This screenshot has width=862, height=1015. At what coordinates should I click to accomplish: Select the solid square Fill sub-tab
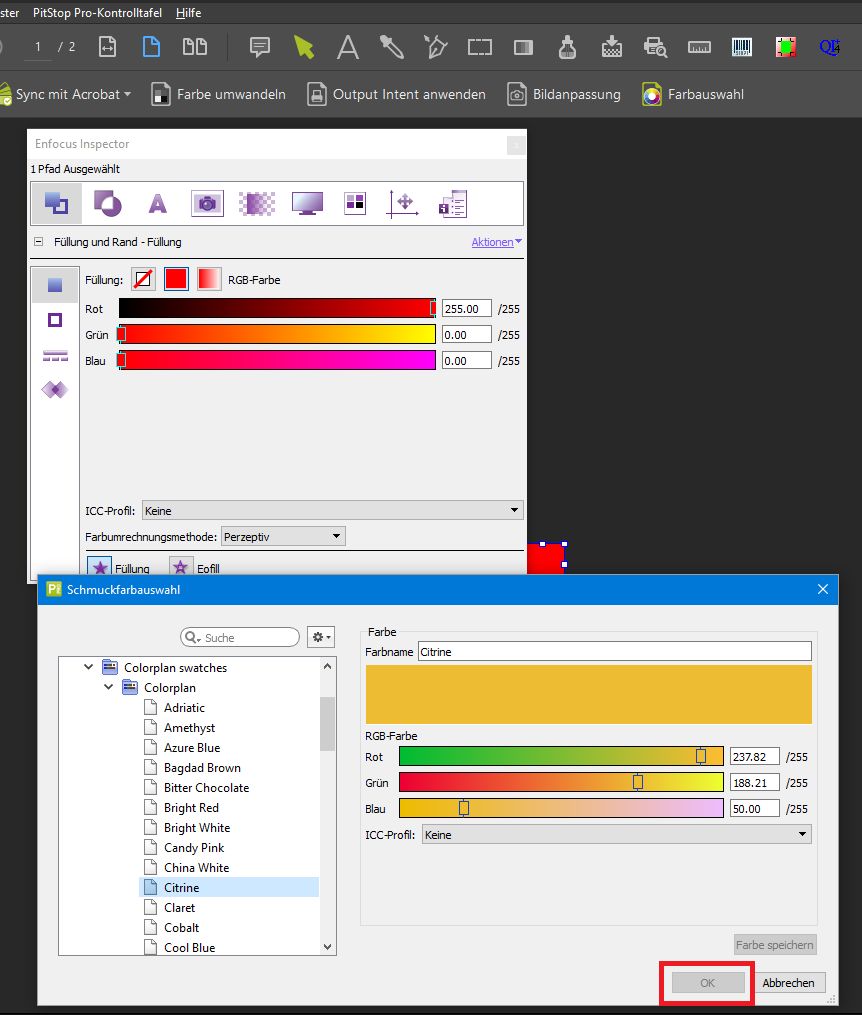point(55,285)
